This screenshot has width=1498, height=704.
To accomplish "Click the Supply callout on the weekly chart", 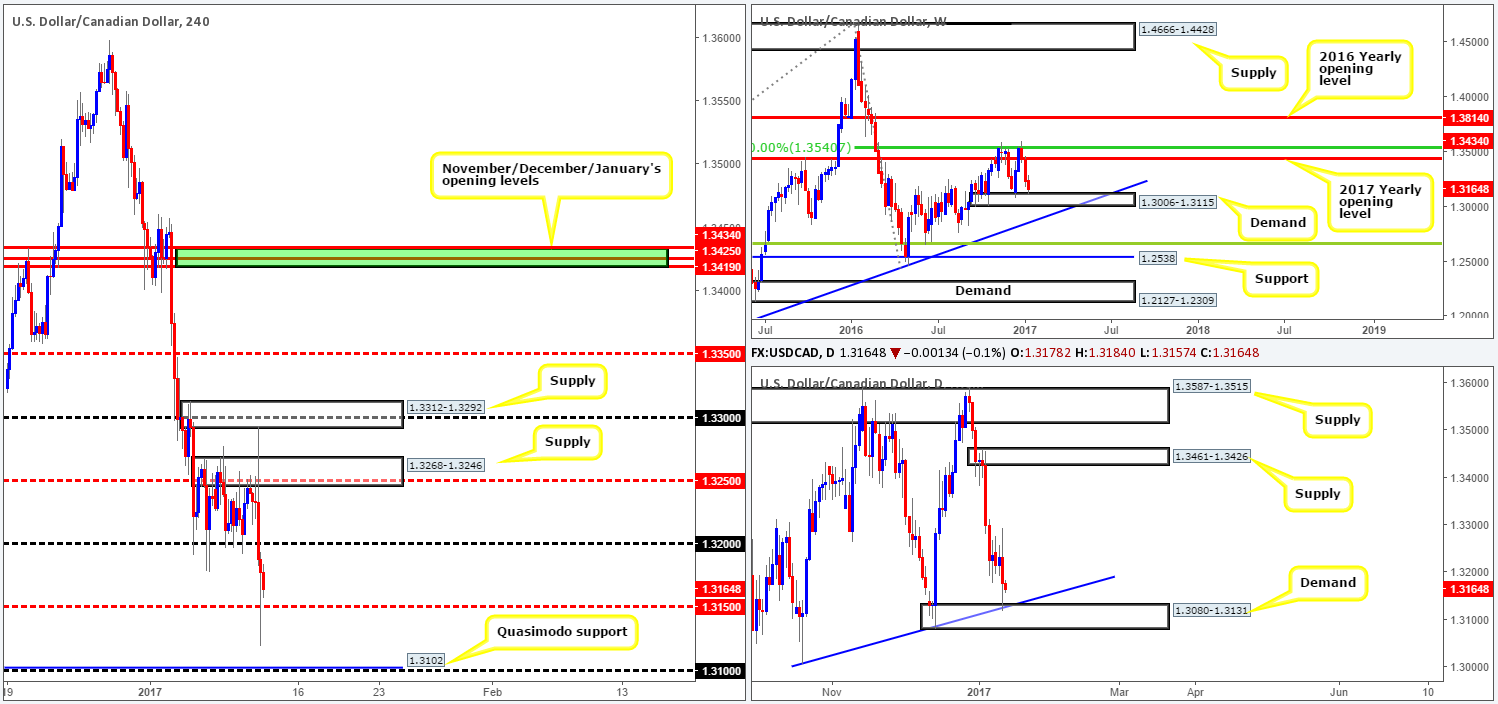I will point(1254,72).
